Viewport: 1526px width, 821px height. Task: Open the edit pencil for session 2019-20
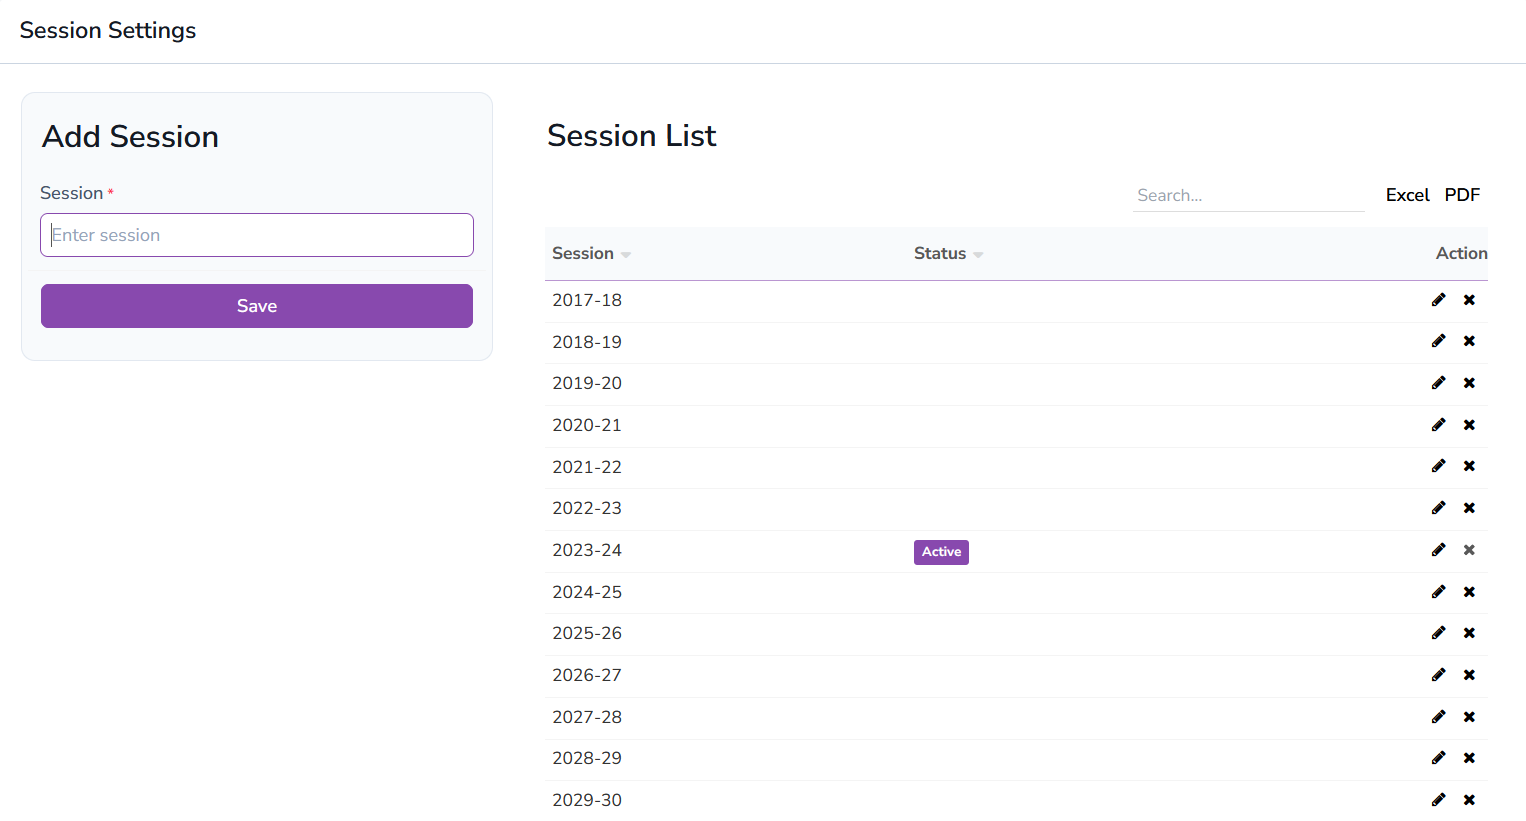[x=1438, y=382]
